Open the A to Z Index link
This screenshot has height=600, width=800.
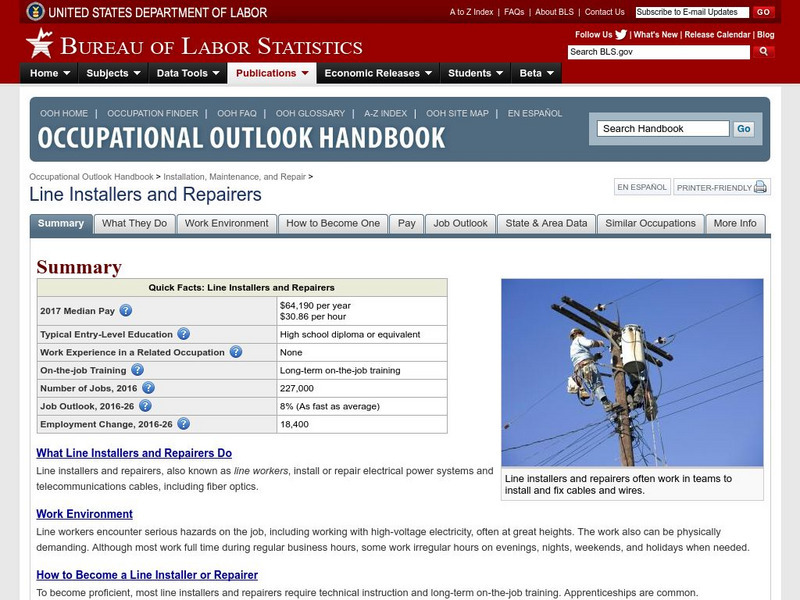[471, 12]
